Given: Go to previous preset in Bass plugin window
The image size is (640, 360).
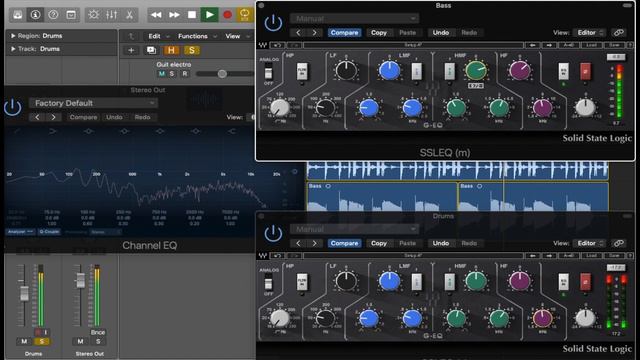Looking at the screenshot, I should [x=298, y=33].
